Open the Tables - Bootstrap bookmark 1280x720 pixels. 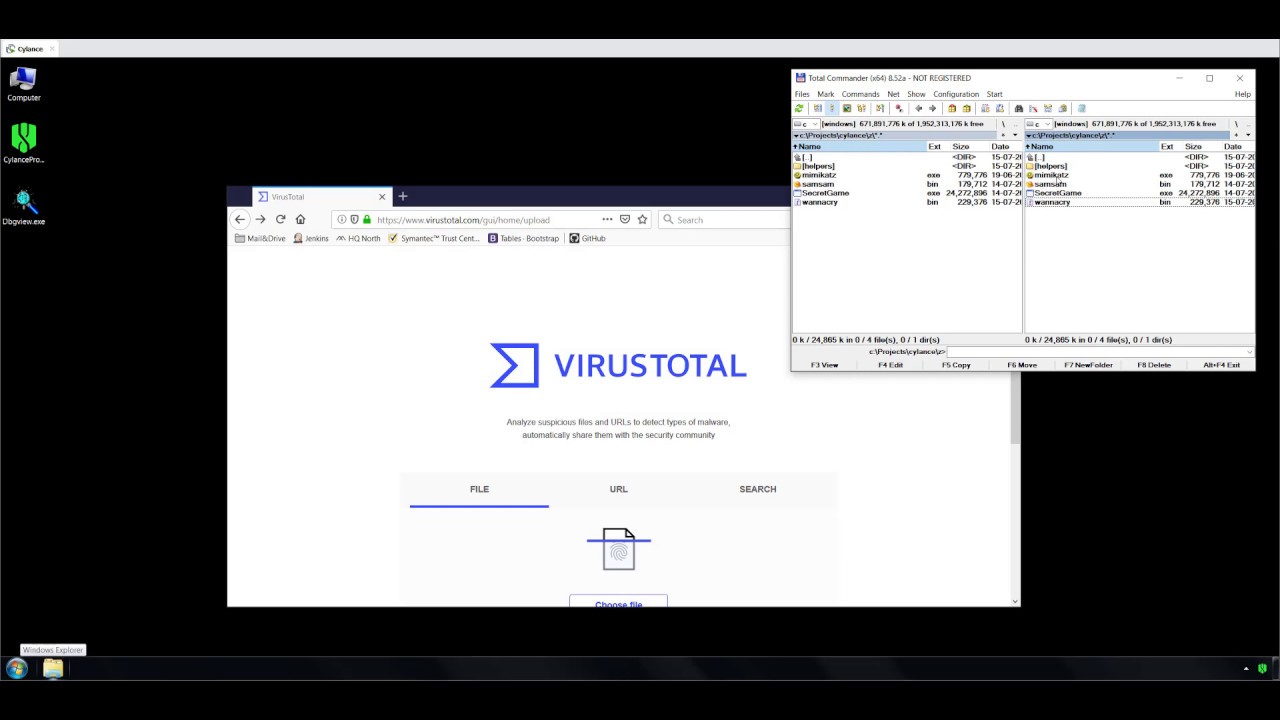coord(524,238)
